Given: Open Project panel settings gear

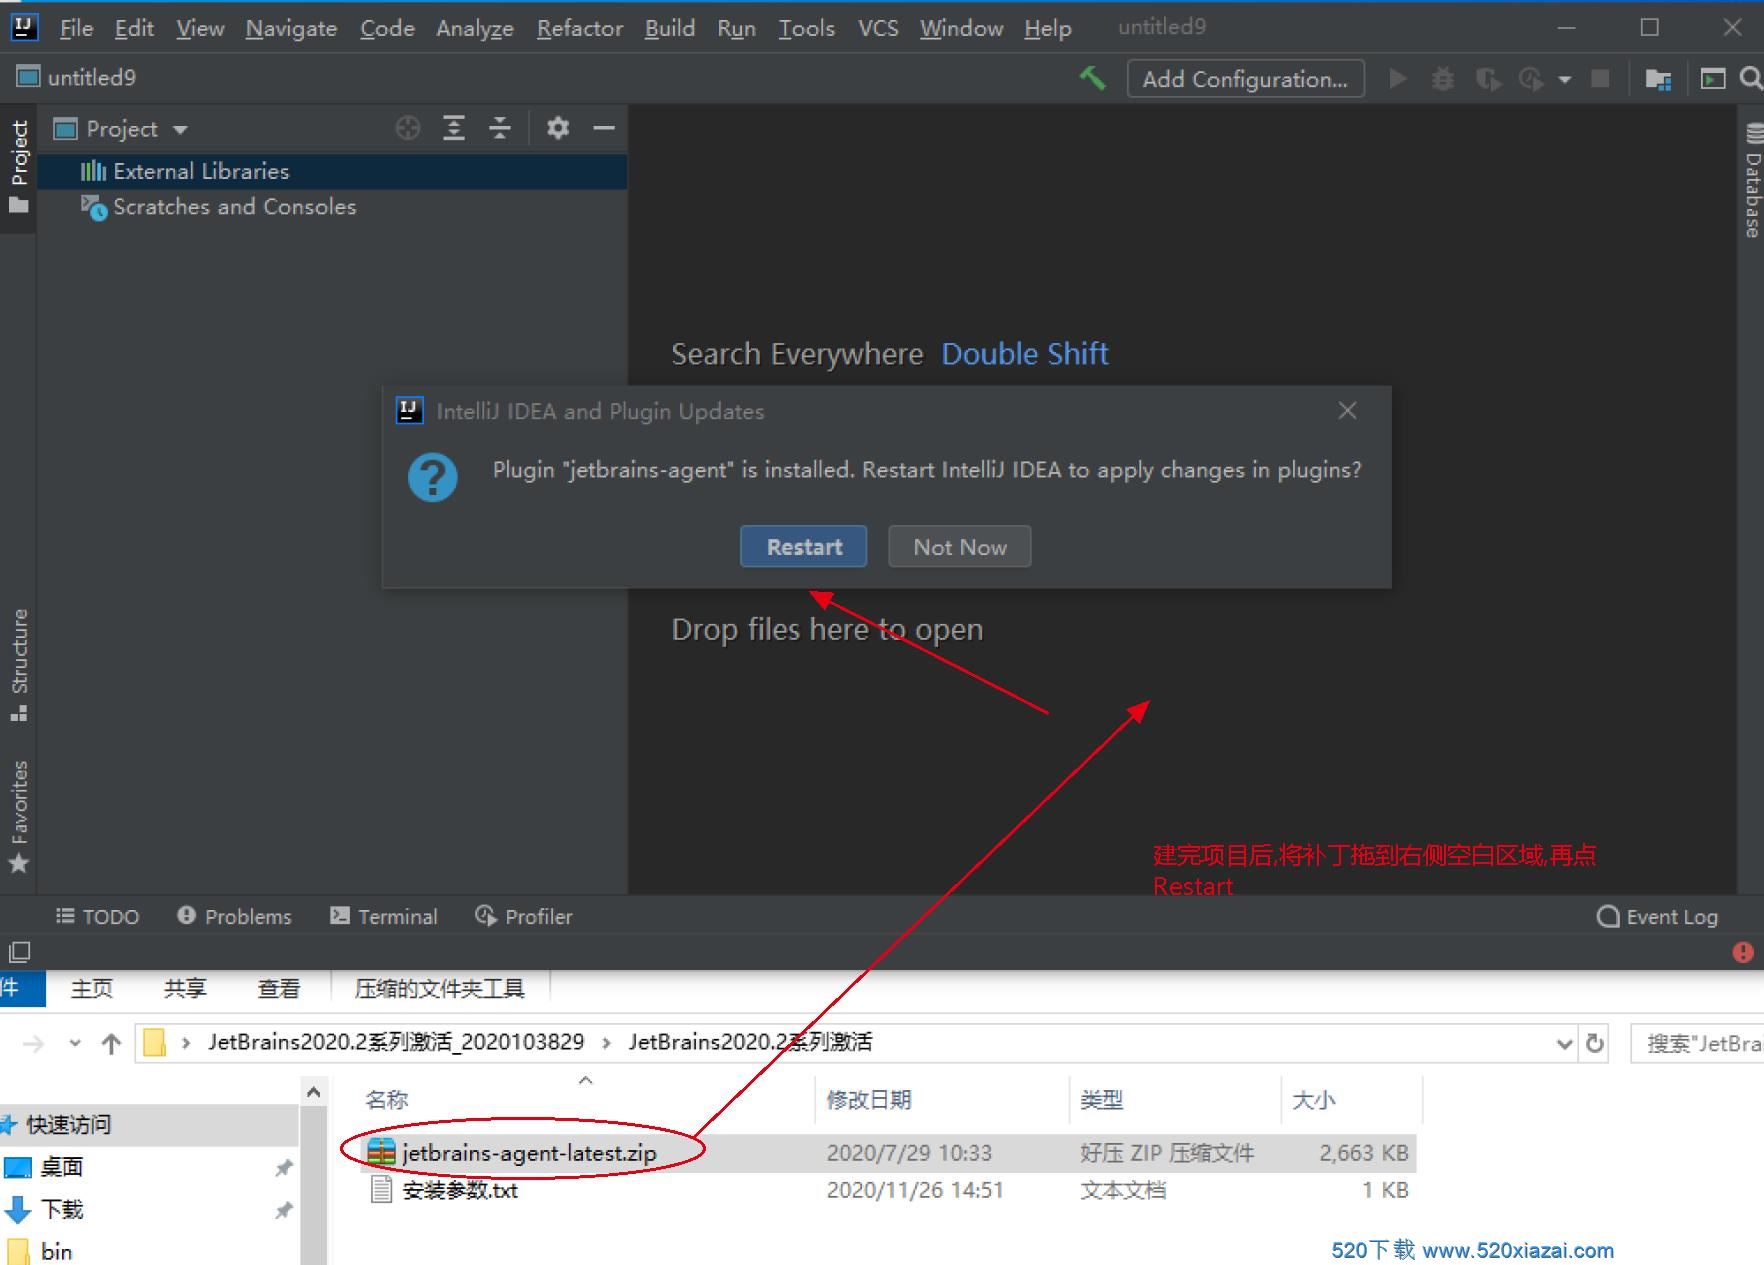Looking at the screenshot, I should 558,128.
